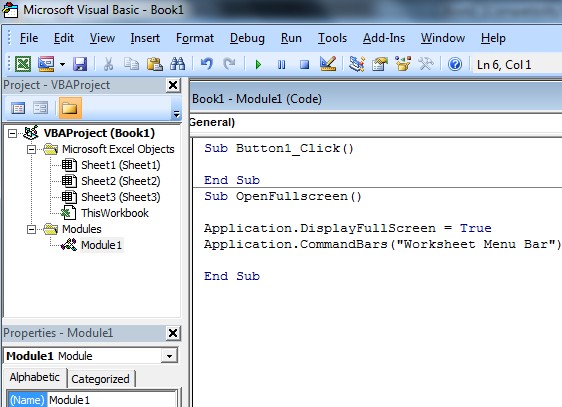Open the Format menu
Viewport: 562px width, 407px height.
(195, 38)
